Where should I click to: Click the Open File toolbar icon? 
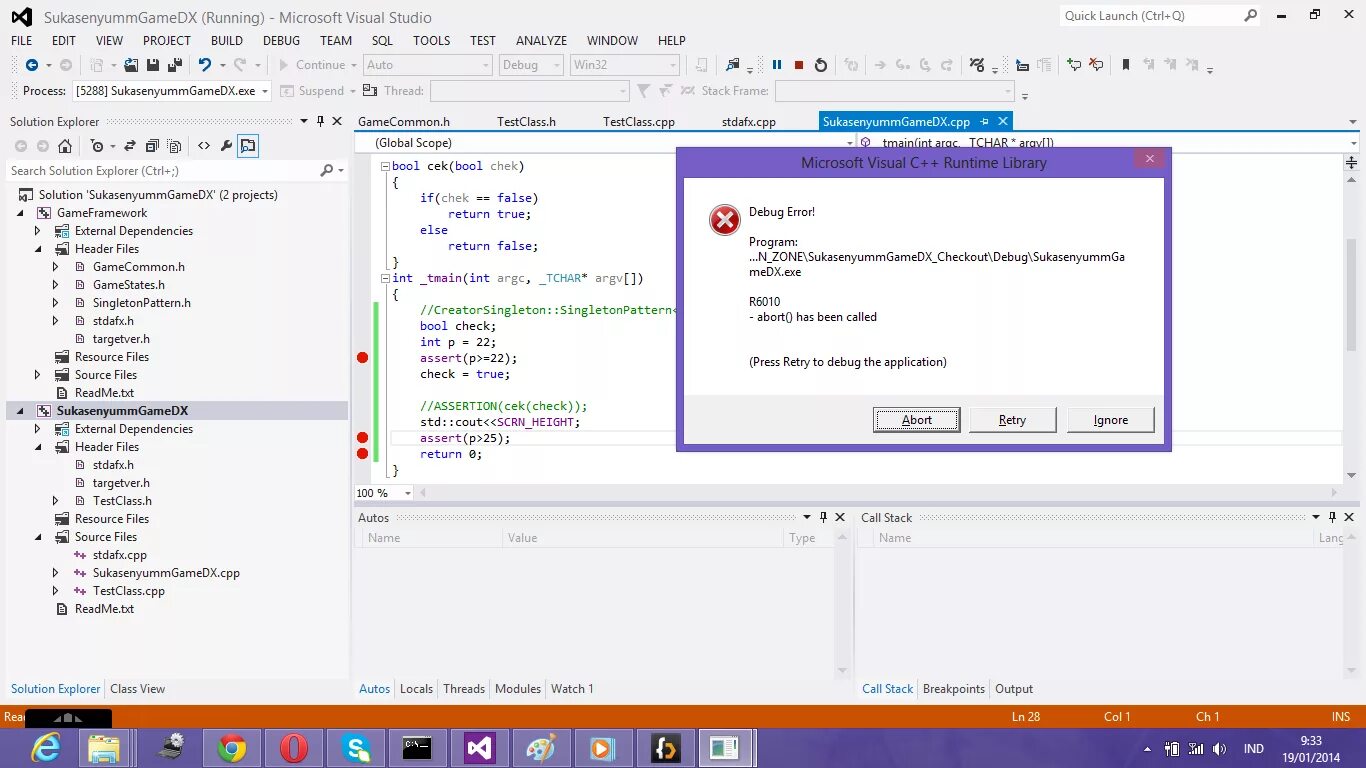[131, 65]
